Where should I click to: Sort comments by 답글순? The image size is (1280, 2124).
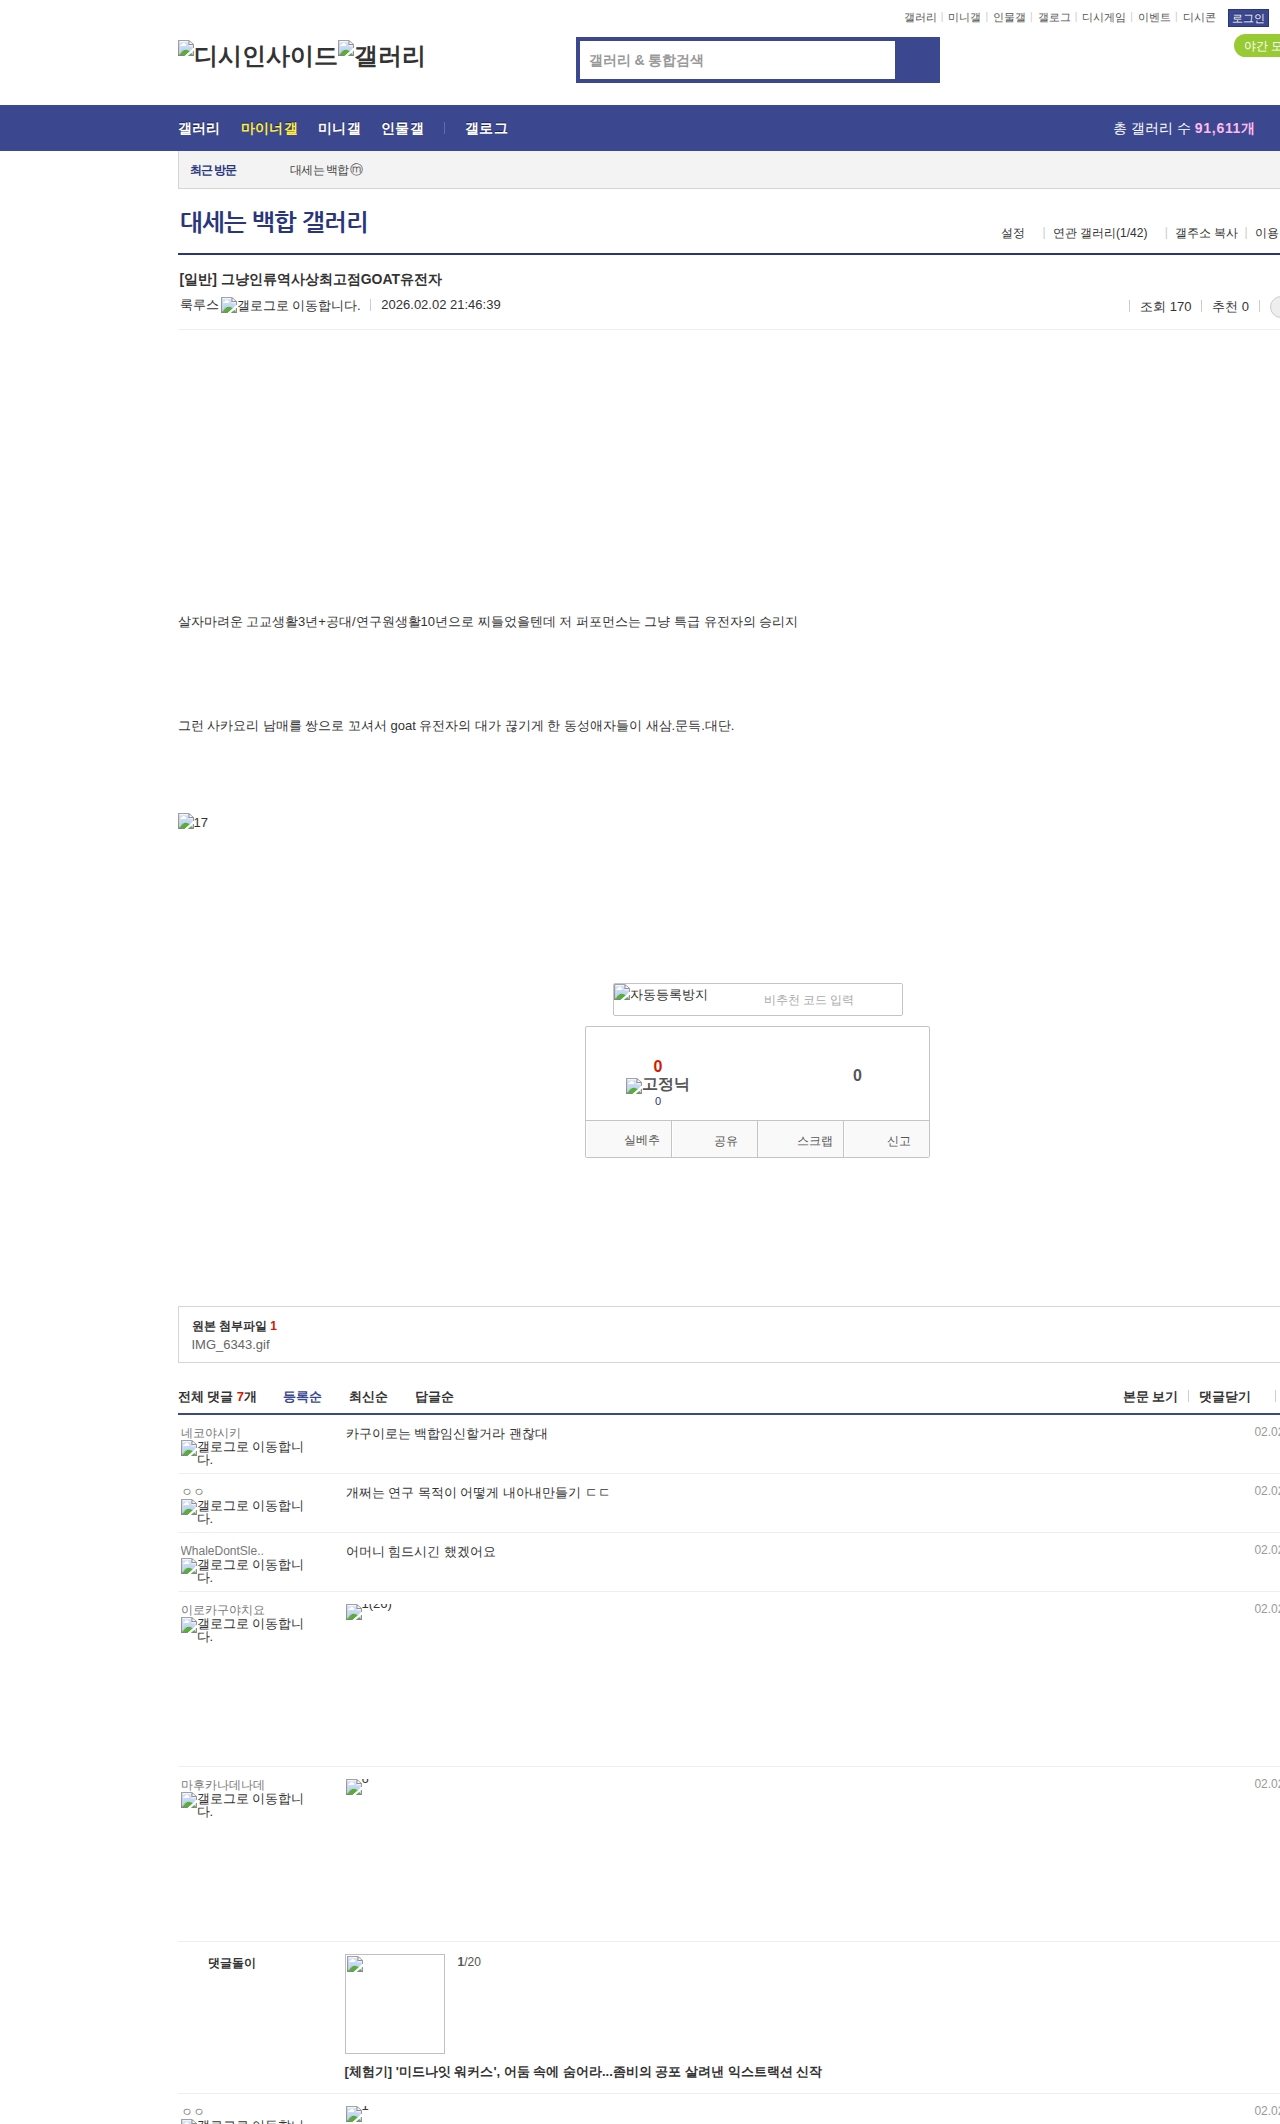434,1397
